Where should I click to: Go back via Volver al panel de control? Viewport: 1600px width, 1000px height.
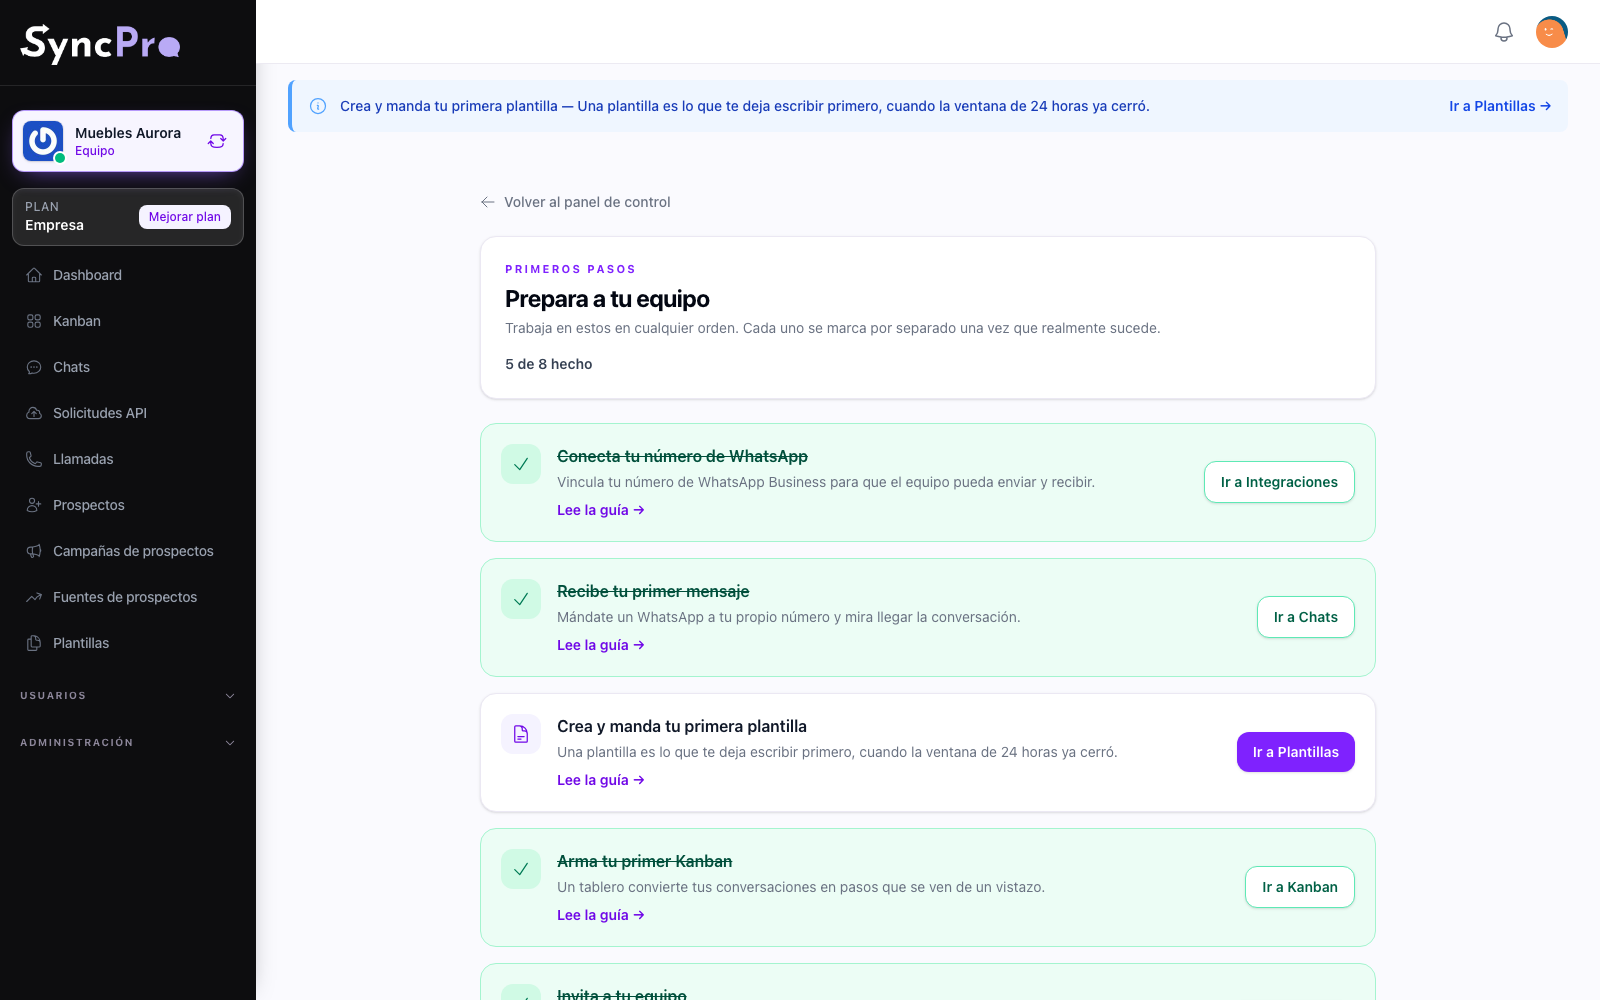576,202
